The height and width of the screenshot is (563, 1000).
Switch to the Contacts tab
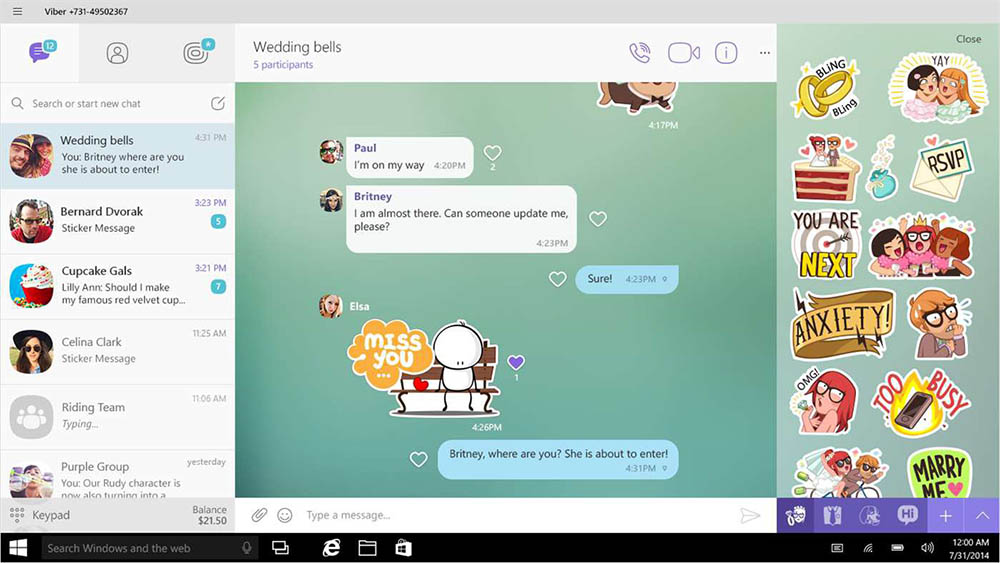pos(117,53)
